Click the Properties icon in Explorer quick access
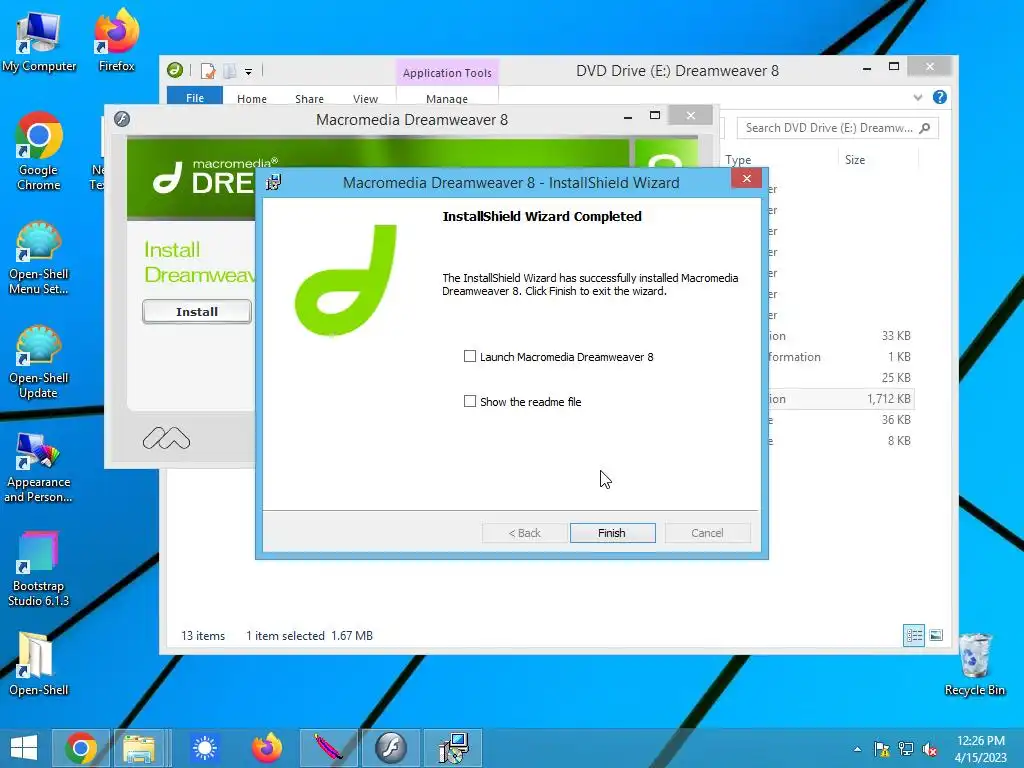 tap(208, 71)
